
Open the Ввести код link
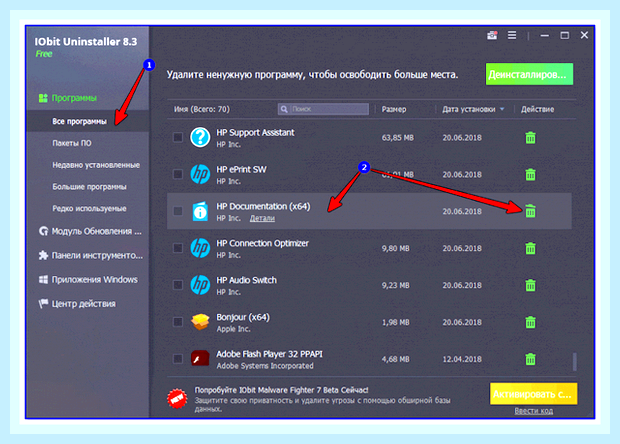coord(533,411)
